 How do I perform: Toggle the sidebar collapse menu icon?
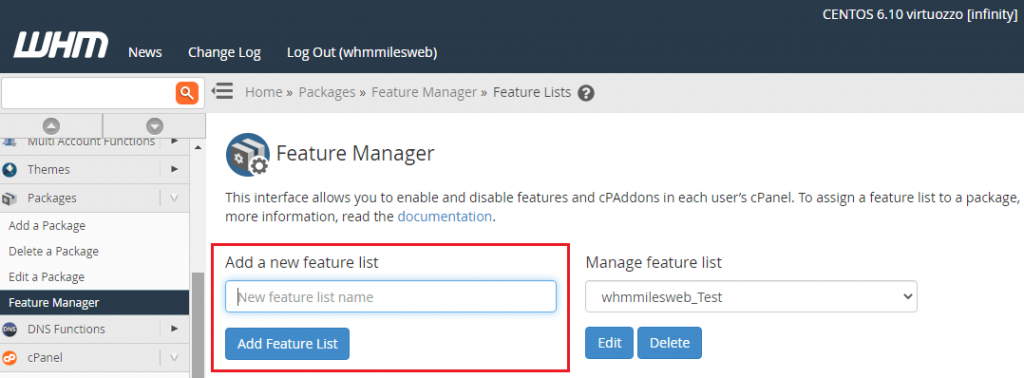point(223,91)
